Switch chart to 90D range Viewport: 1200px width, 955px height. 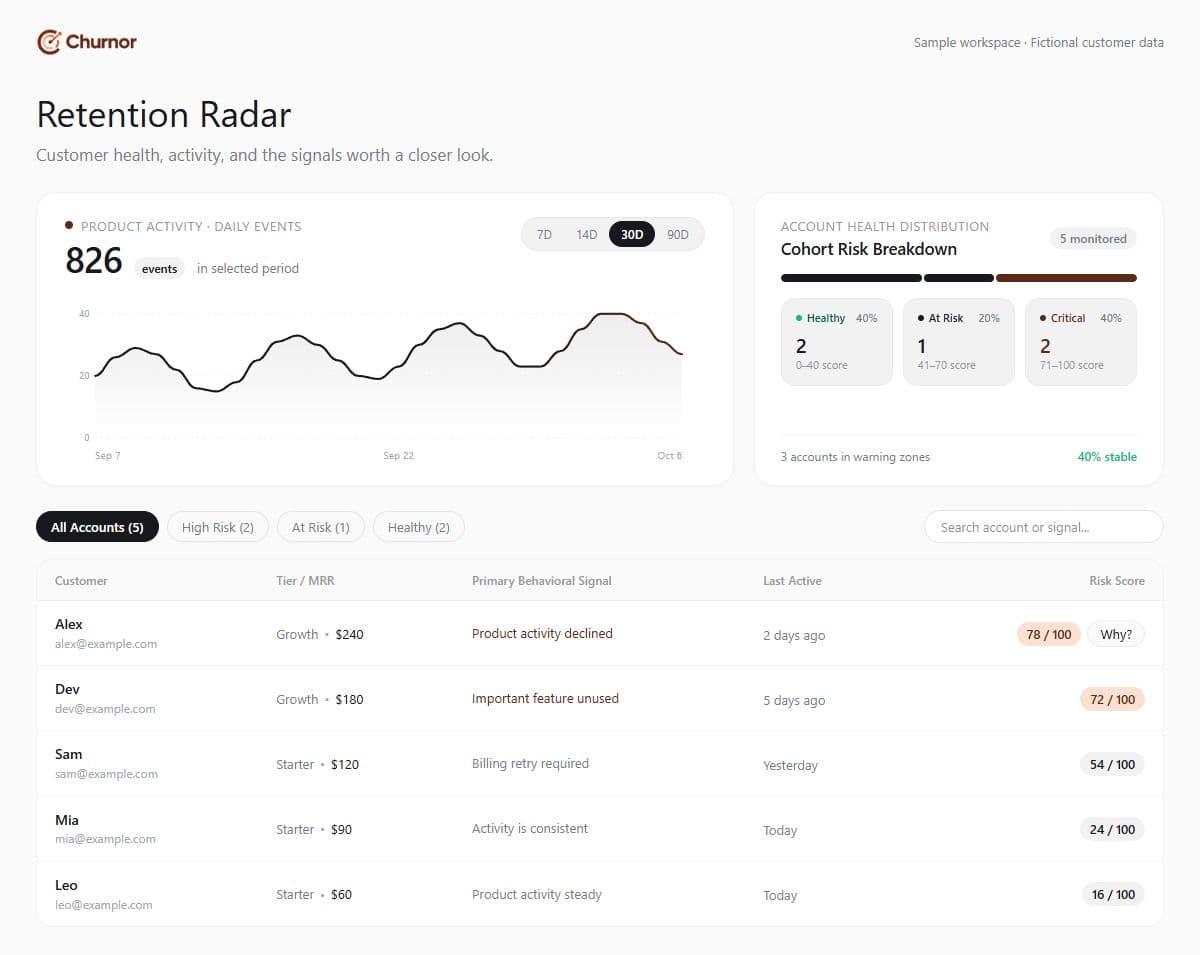678,235
